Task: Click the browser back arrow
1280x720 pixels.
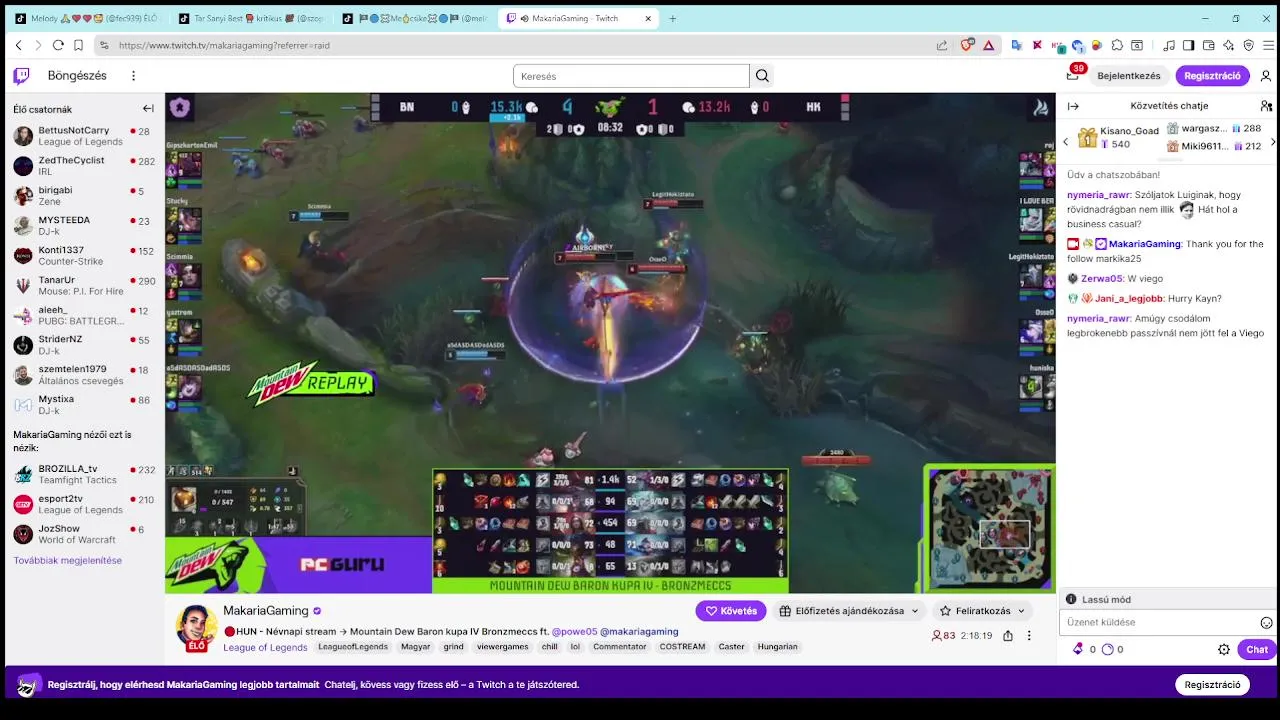Action: coord(18,45)
